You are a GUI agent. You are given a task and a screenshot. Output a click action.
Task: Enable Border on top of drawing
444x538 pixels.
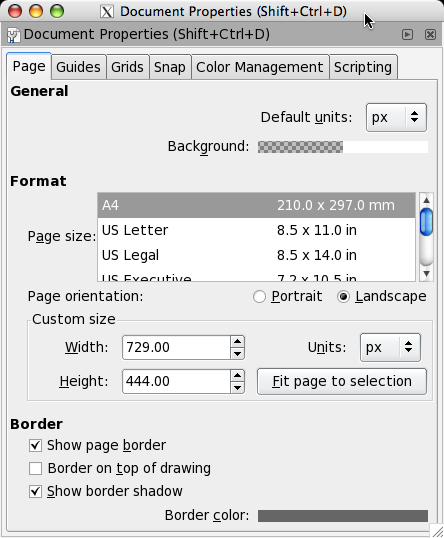pos(35,468)
